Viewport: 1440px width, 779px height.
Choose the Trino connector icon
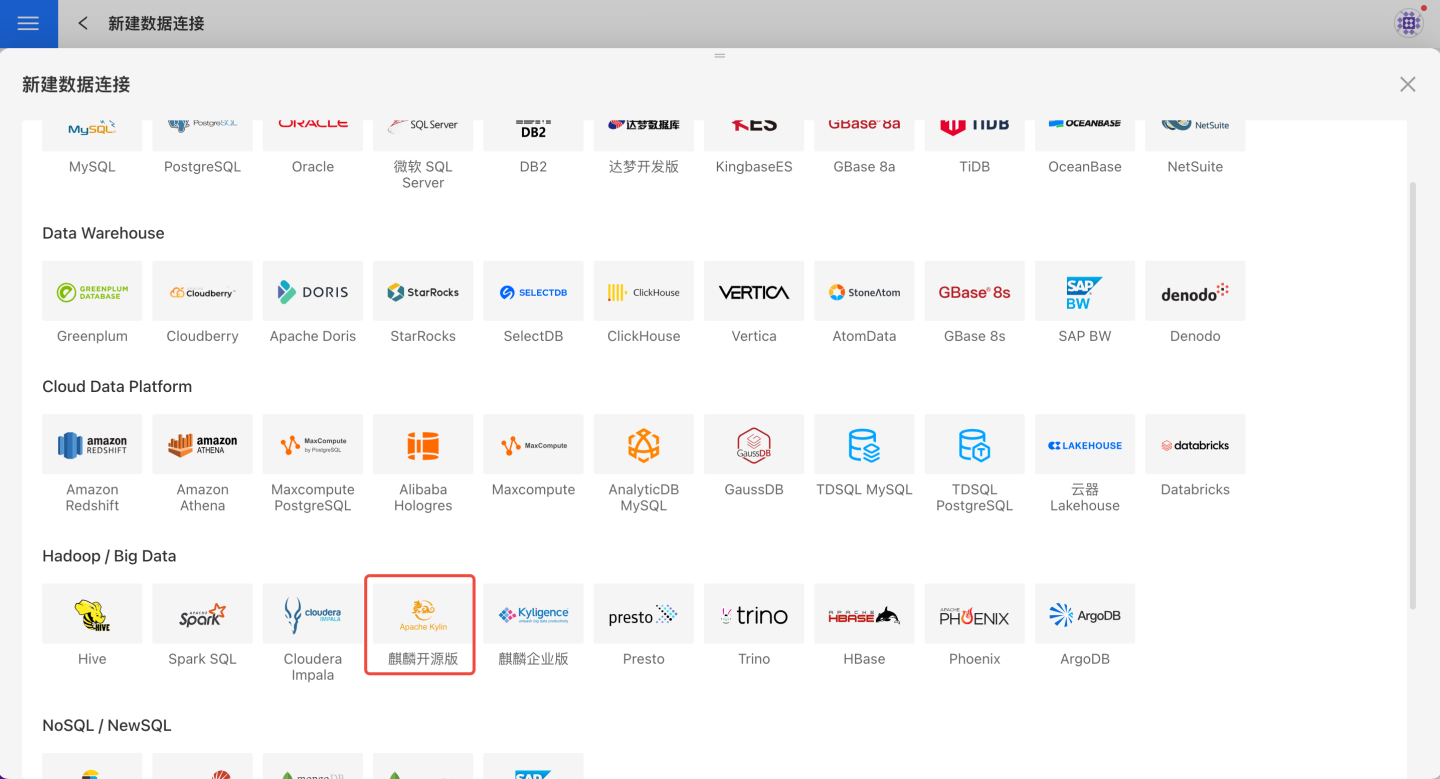(x=754, y=615)
